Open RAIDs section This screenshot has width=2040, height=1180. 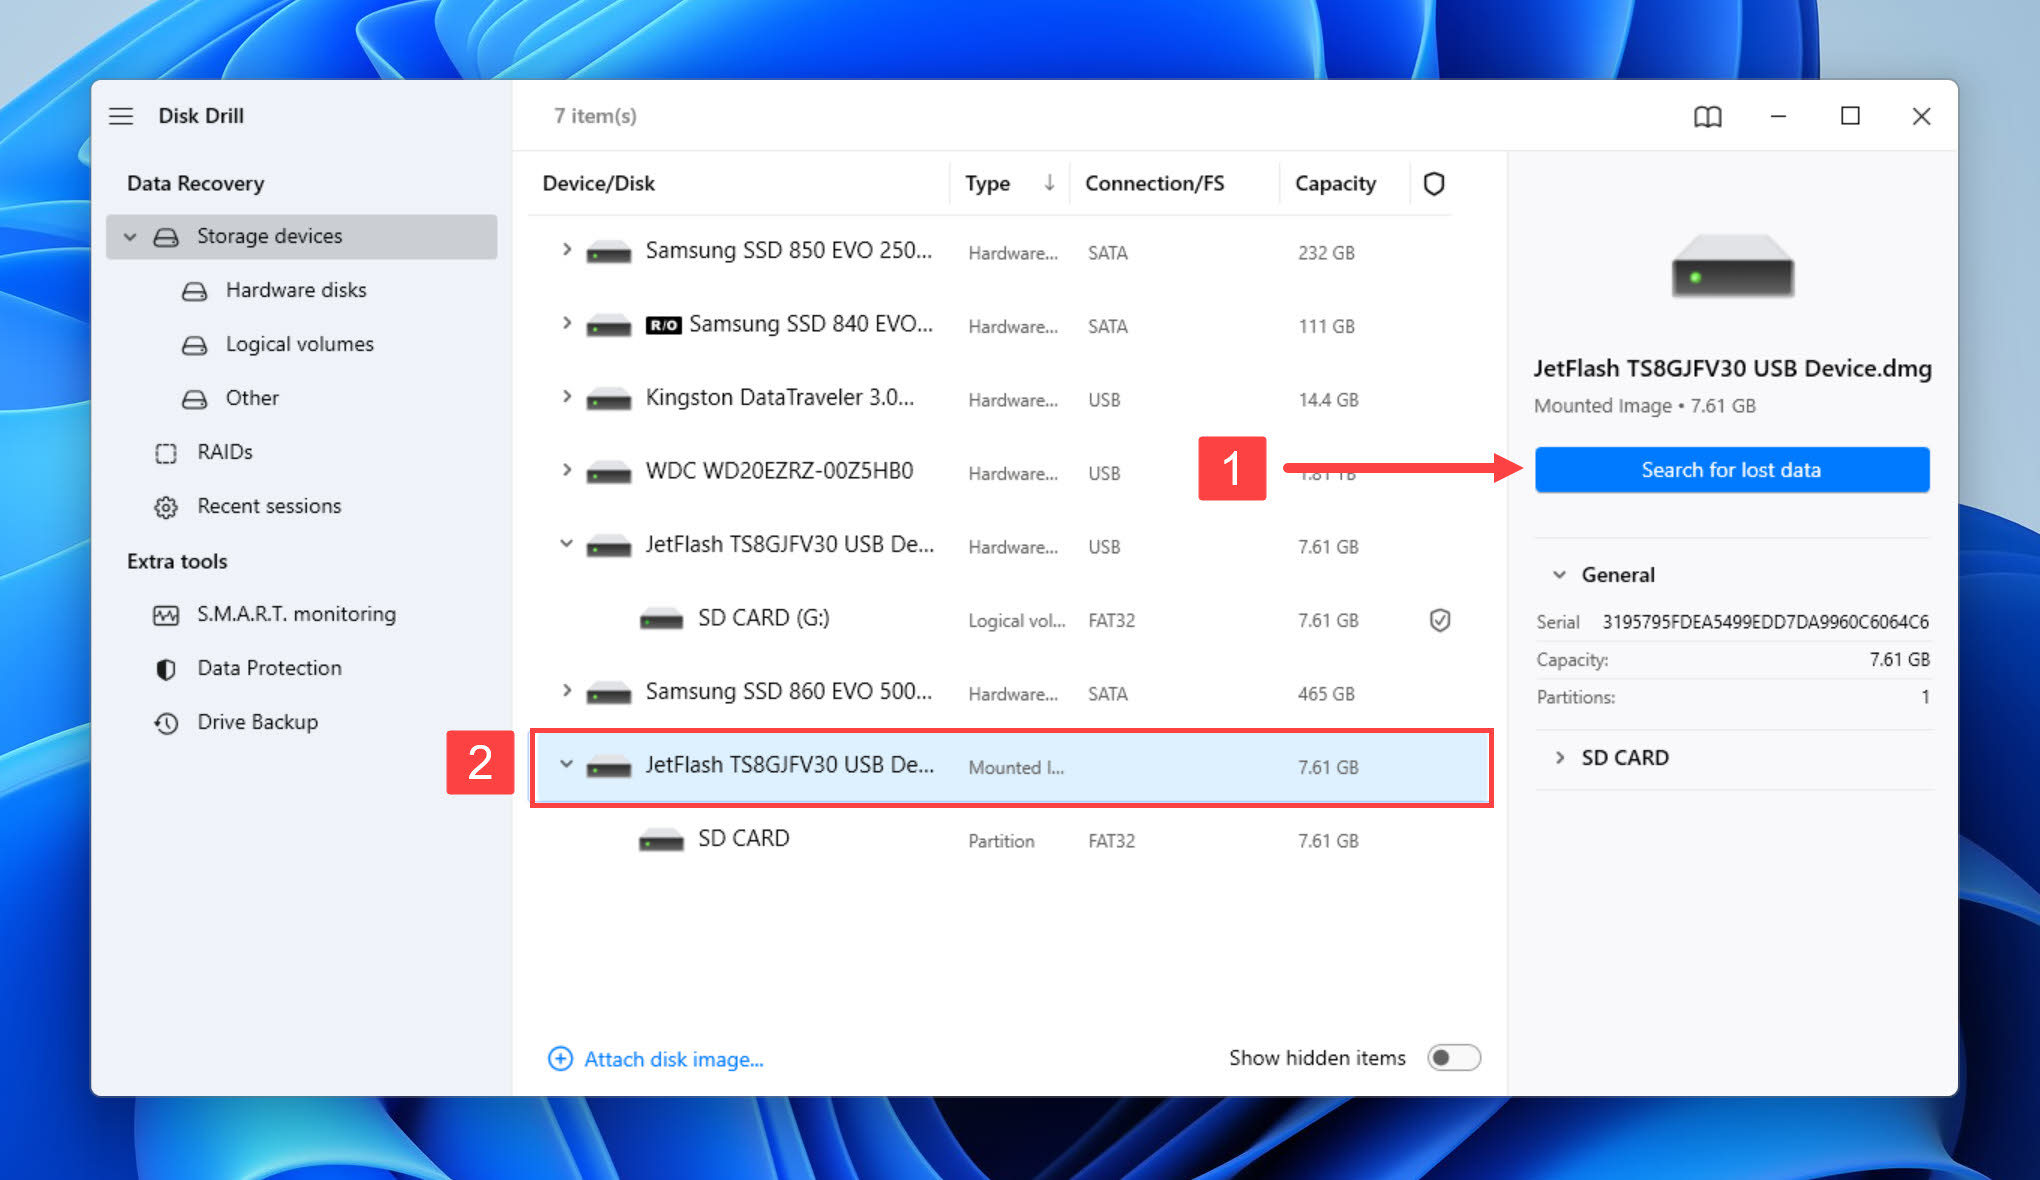225,452
